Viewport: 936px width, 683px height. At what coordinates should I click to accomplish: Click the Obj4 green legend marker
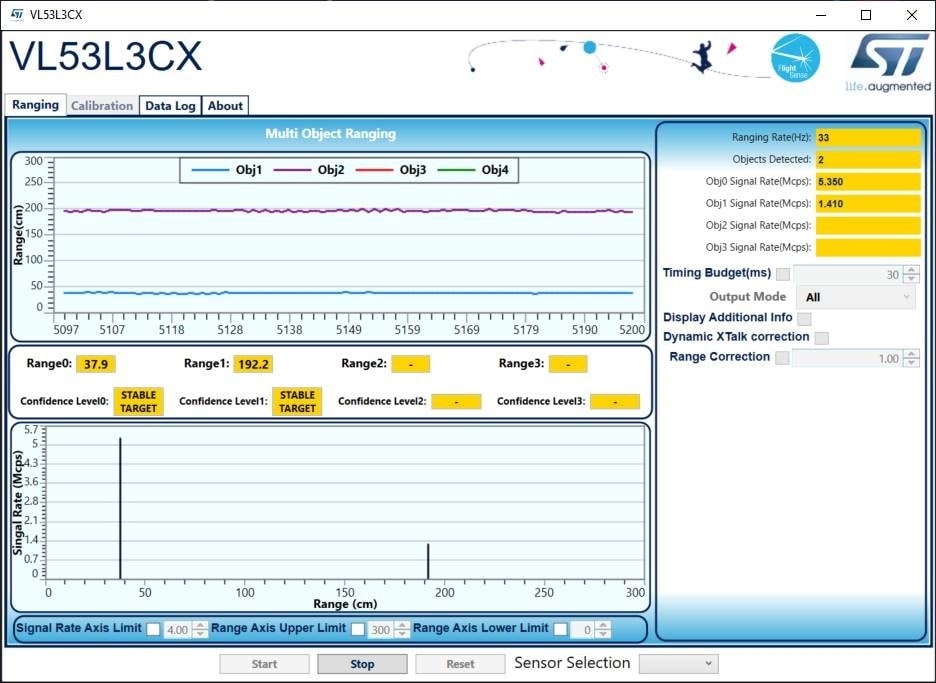[455, 171]
